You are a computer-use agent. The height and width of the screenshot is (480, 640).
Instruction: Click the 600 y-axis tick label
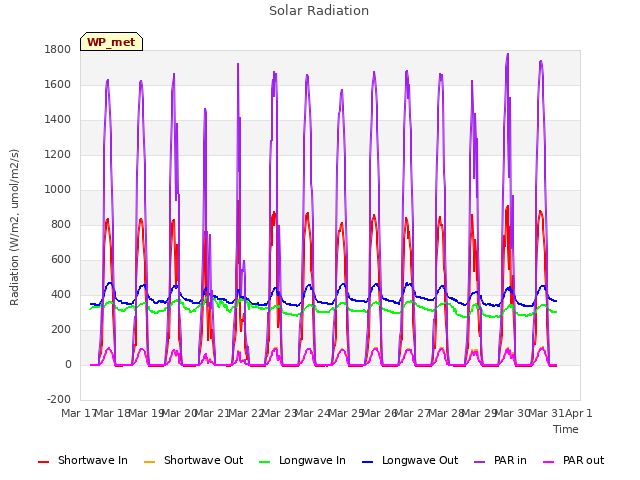(61, 260)
